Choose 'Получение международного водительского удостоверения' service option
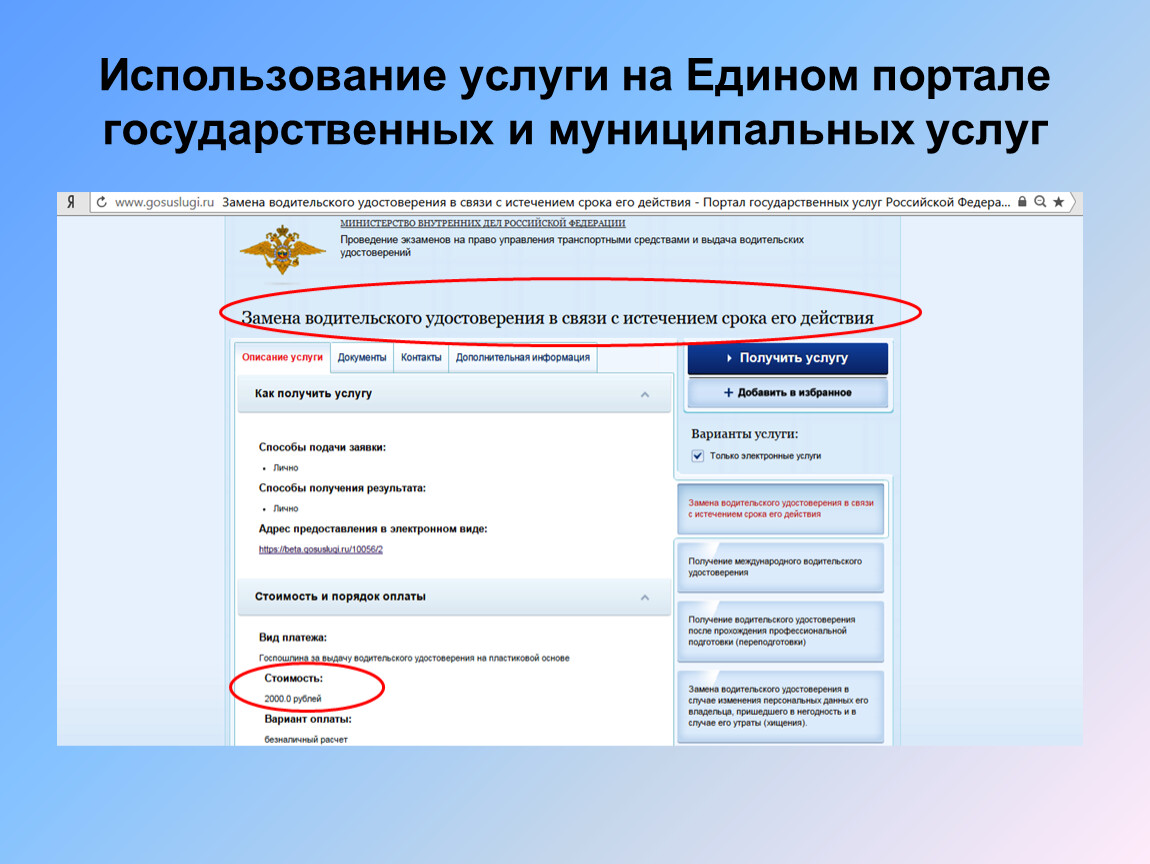Viewport: 1150px width, 864px height. [x=781, y=567]
